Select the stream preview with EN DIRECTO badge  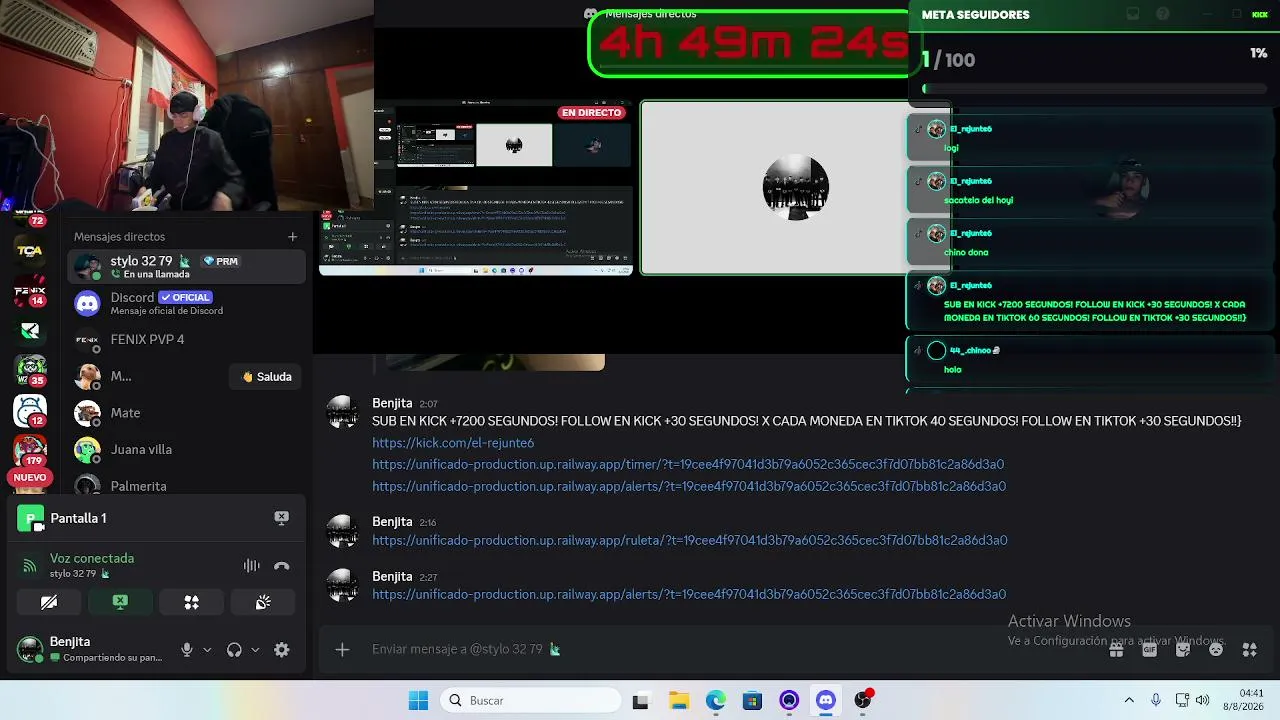[x=476, y=187]
